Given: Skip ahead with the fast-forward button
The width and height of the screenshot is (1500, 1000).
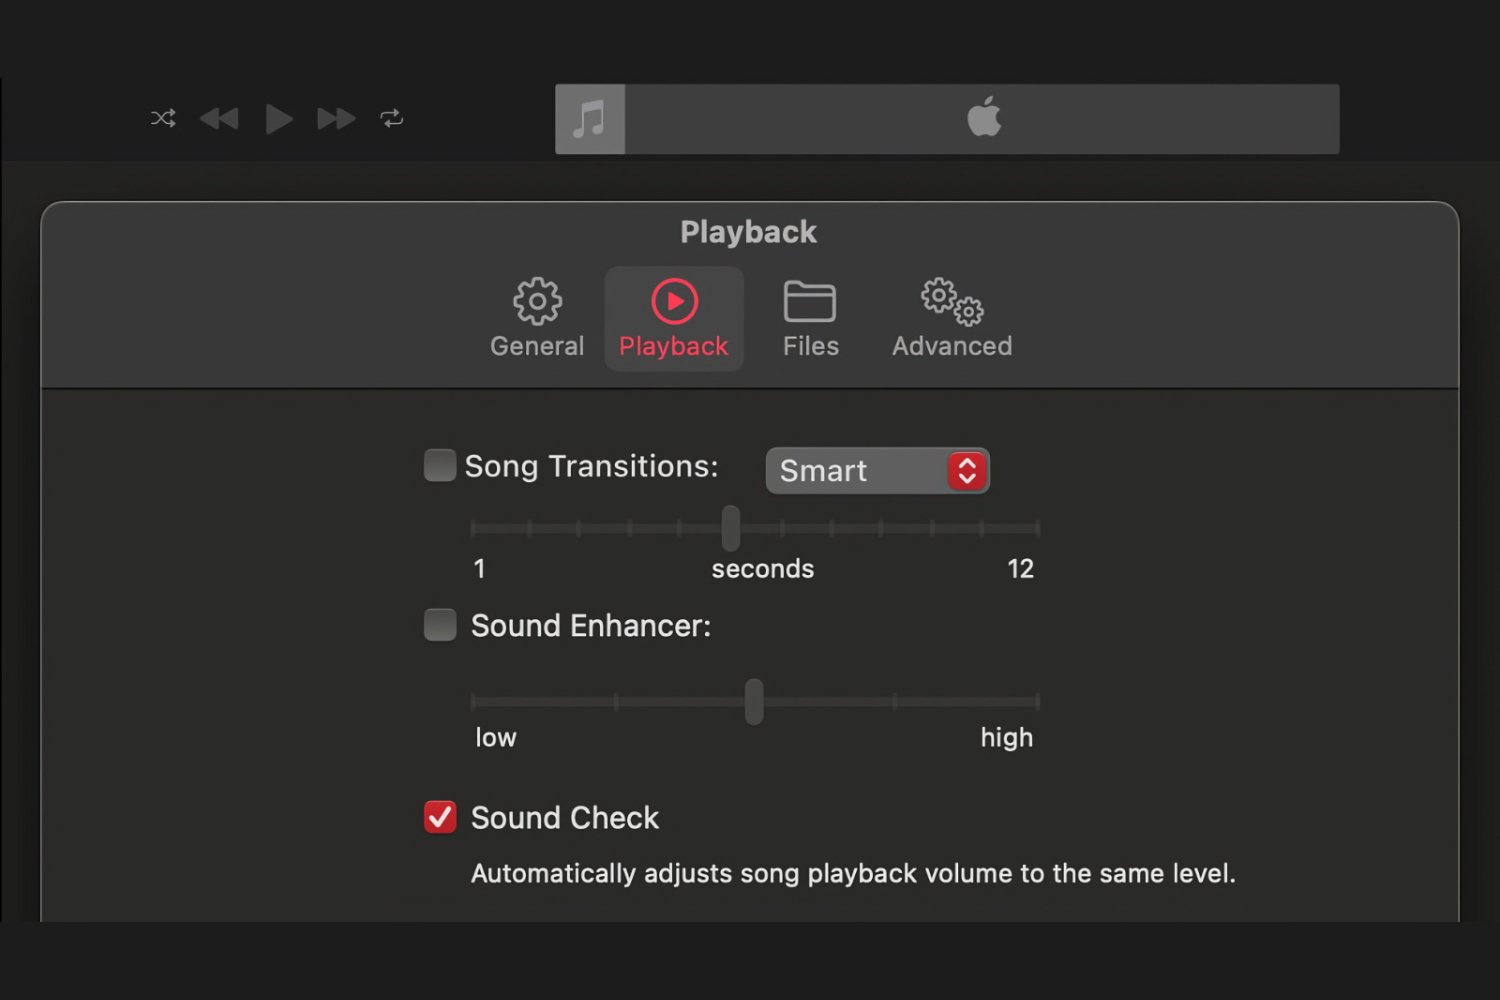Looking at the screenshot, I should 336,119.
